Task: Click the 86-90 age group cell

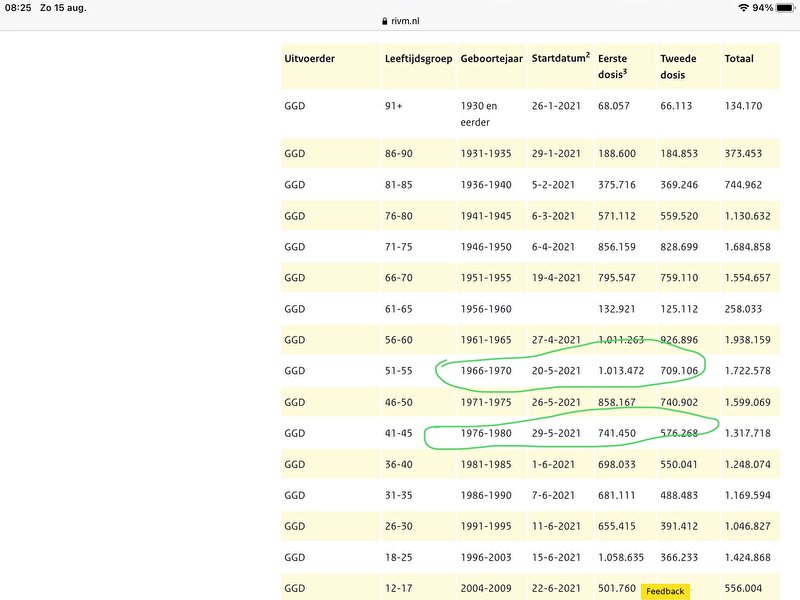Action: tap(398, 154)
